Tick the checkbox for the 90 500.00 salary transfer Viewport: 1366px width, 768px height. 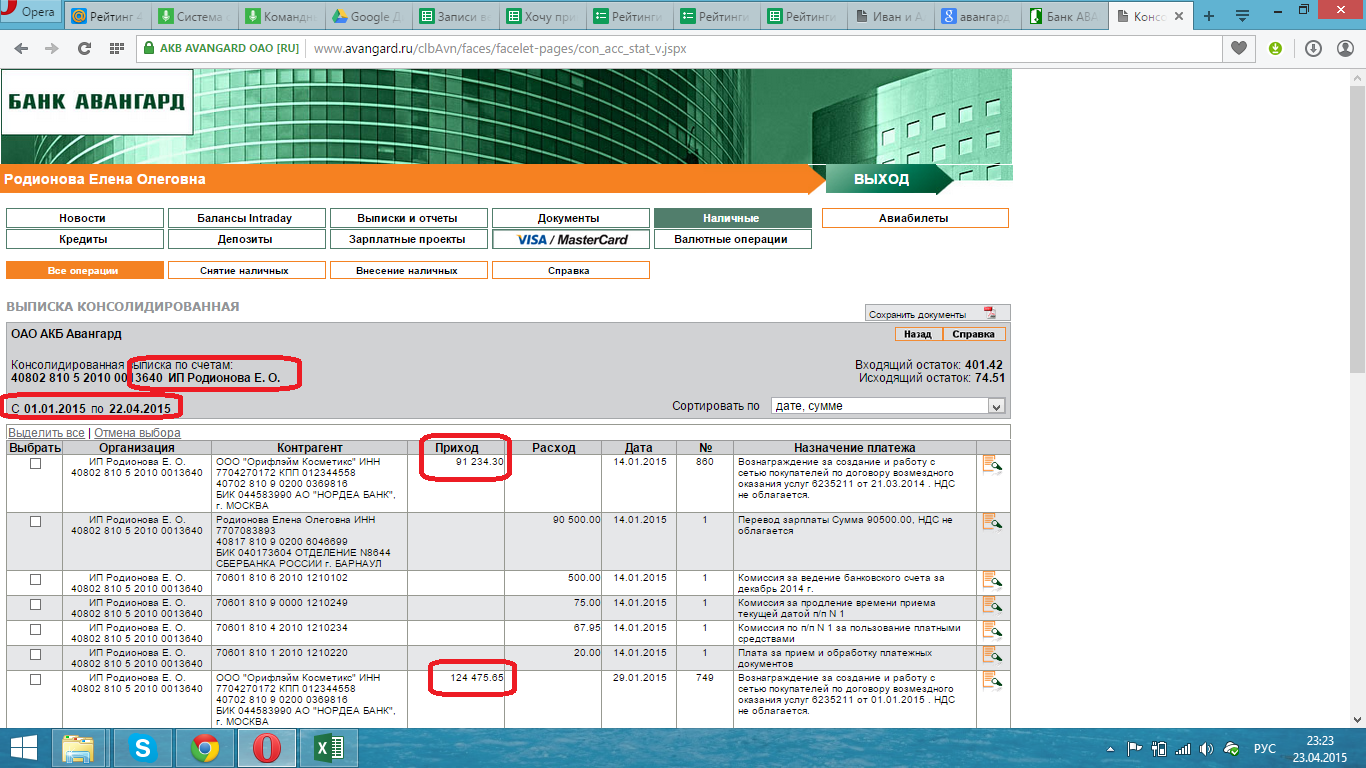pos(35,521)
